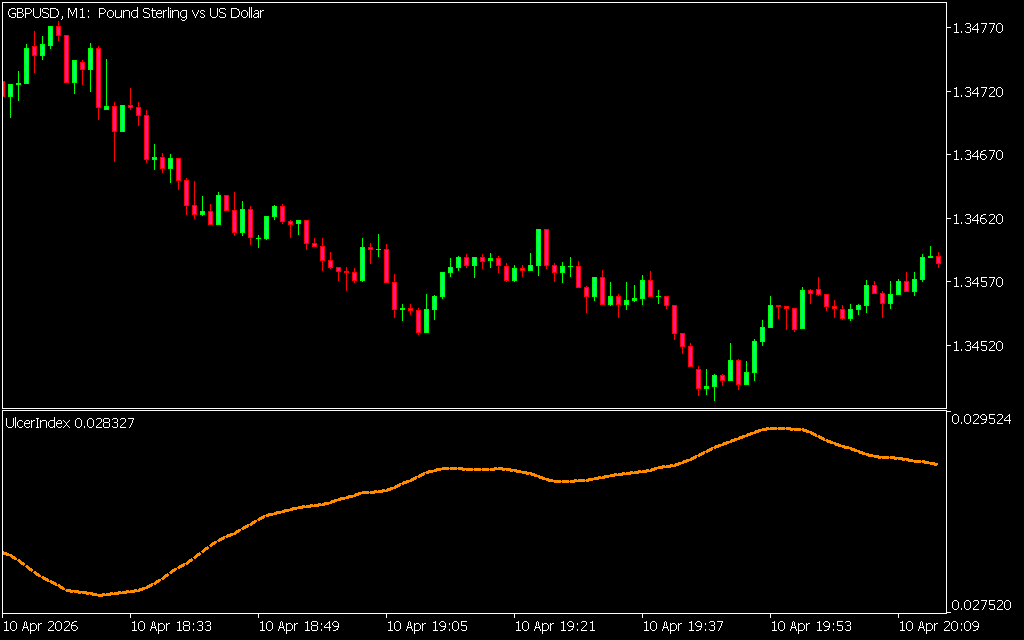Click the 10 Apr 18:33 time marker
1024x640 pixels.
[170, 627]
